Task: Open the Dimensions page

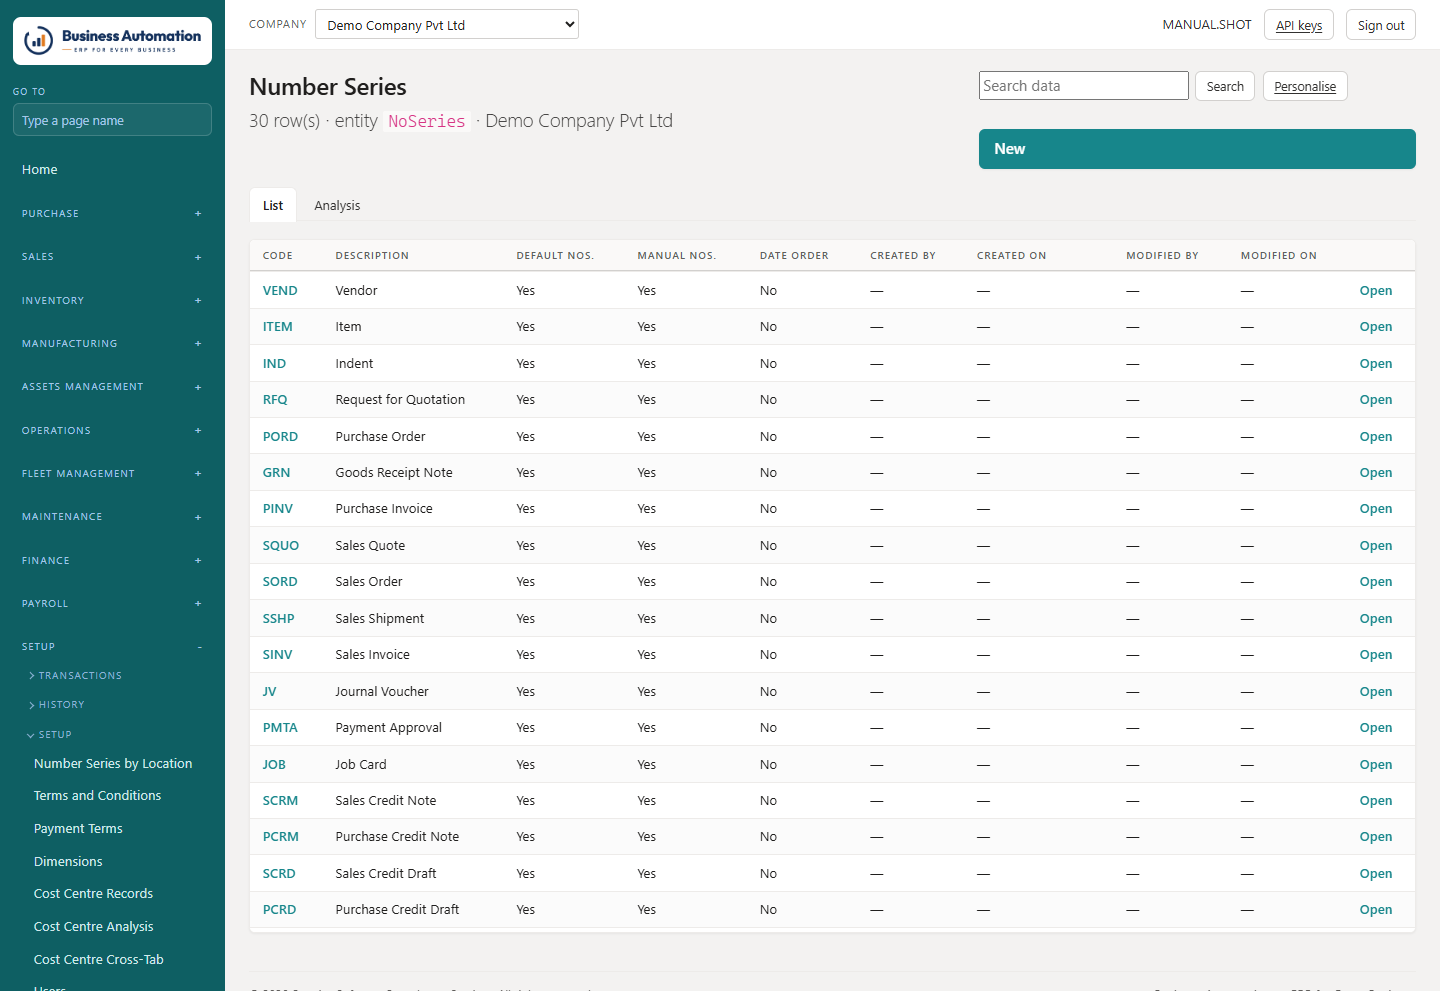Action: 68,862
